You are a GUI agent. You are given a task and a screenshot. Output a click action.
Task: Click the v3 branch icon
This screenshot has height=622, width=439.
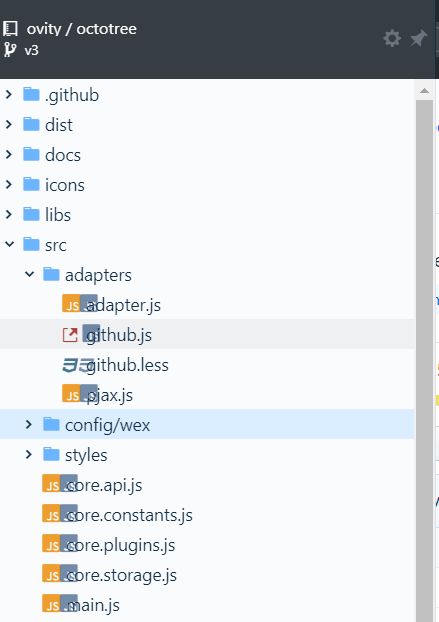coord(10,50)
